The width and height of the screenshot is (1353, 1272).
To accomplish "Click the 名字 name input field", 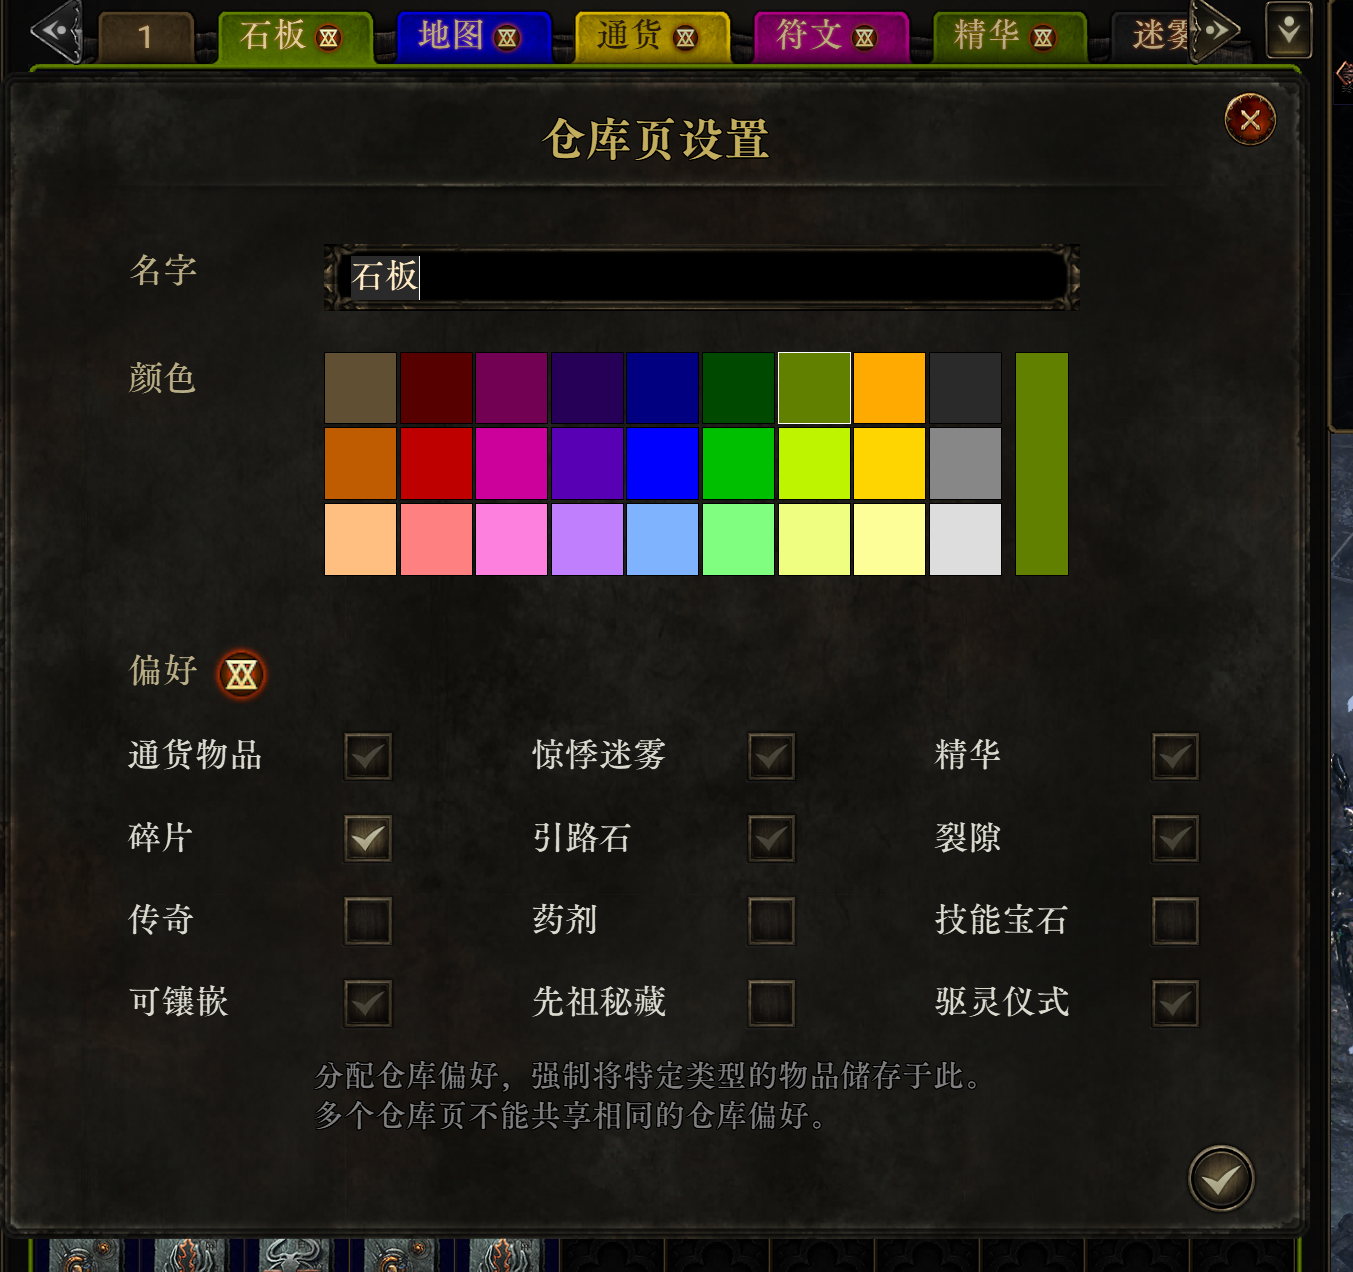I will tap(702, 277).
